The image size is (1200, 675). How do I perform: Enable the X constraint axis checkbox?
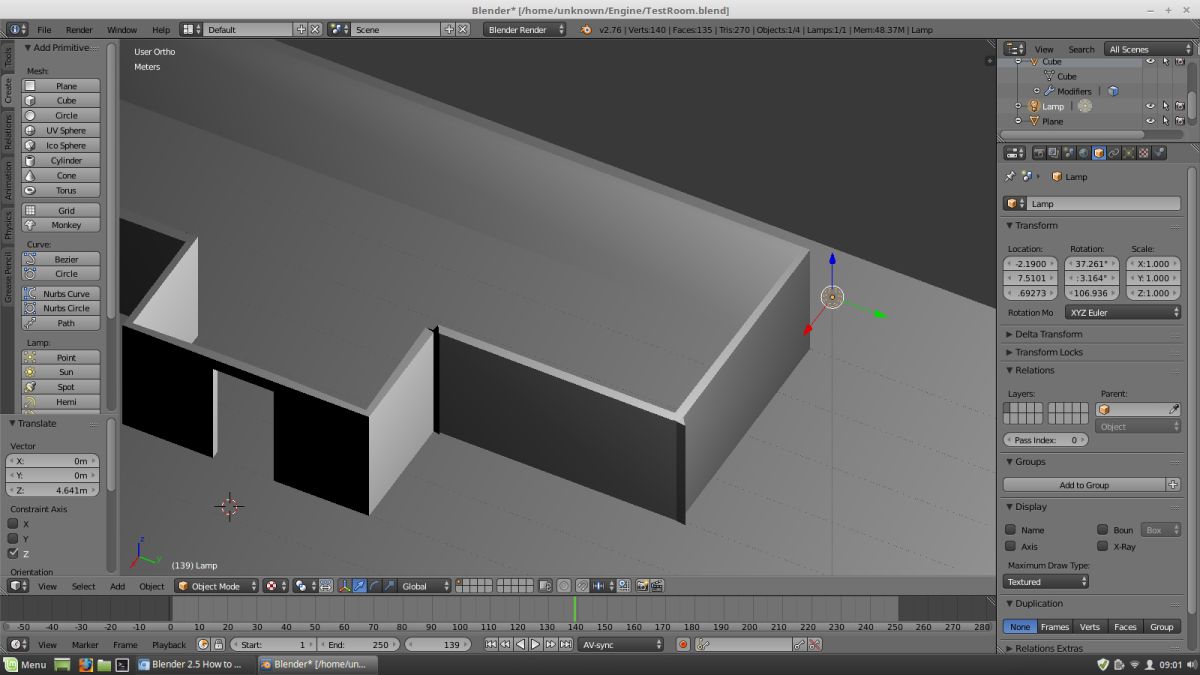click(x=14, y=523)
